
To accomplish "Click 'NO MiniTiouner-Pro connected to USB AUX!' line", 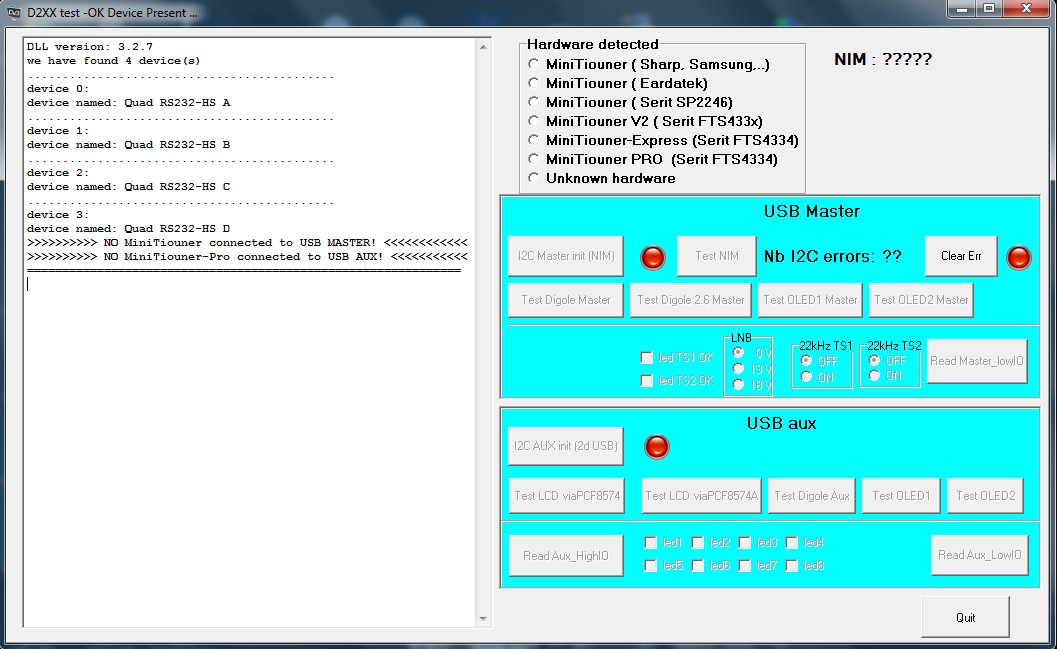I will click(x=247, y=257).
